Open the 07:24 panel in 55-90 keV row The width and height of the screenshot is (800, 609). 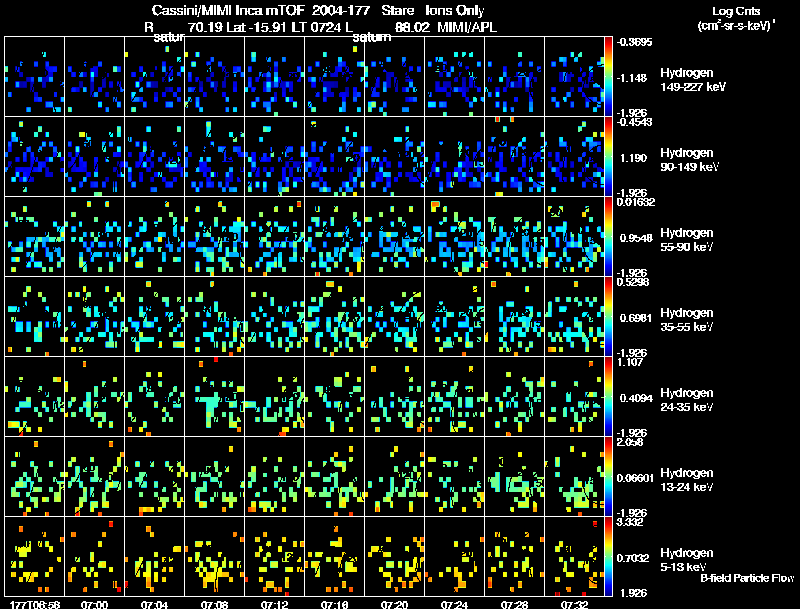(455, 237)
